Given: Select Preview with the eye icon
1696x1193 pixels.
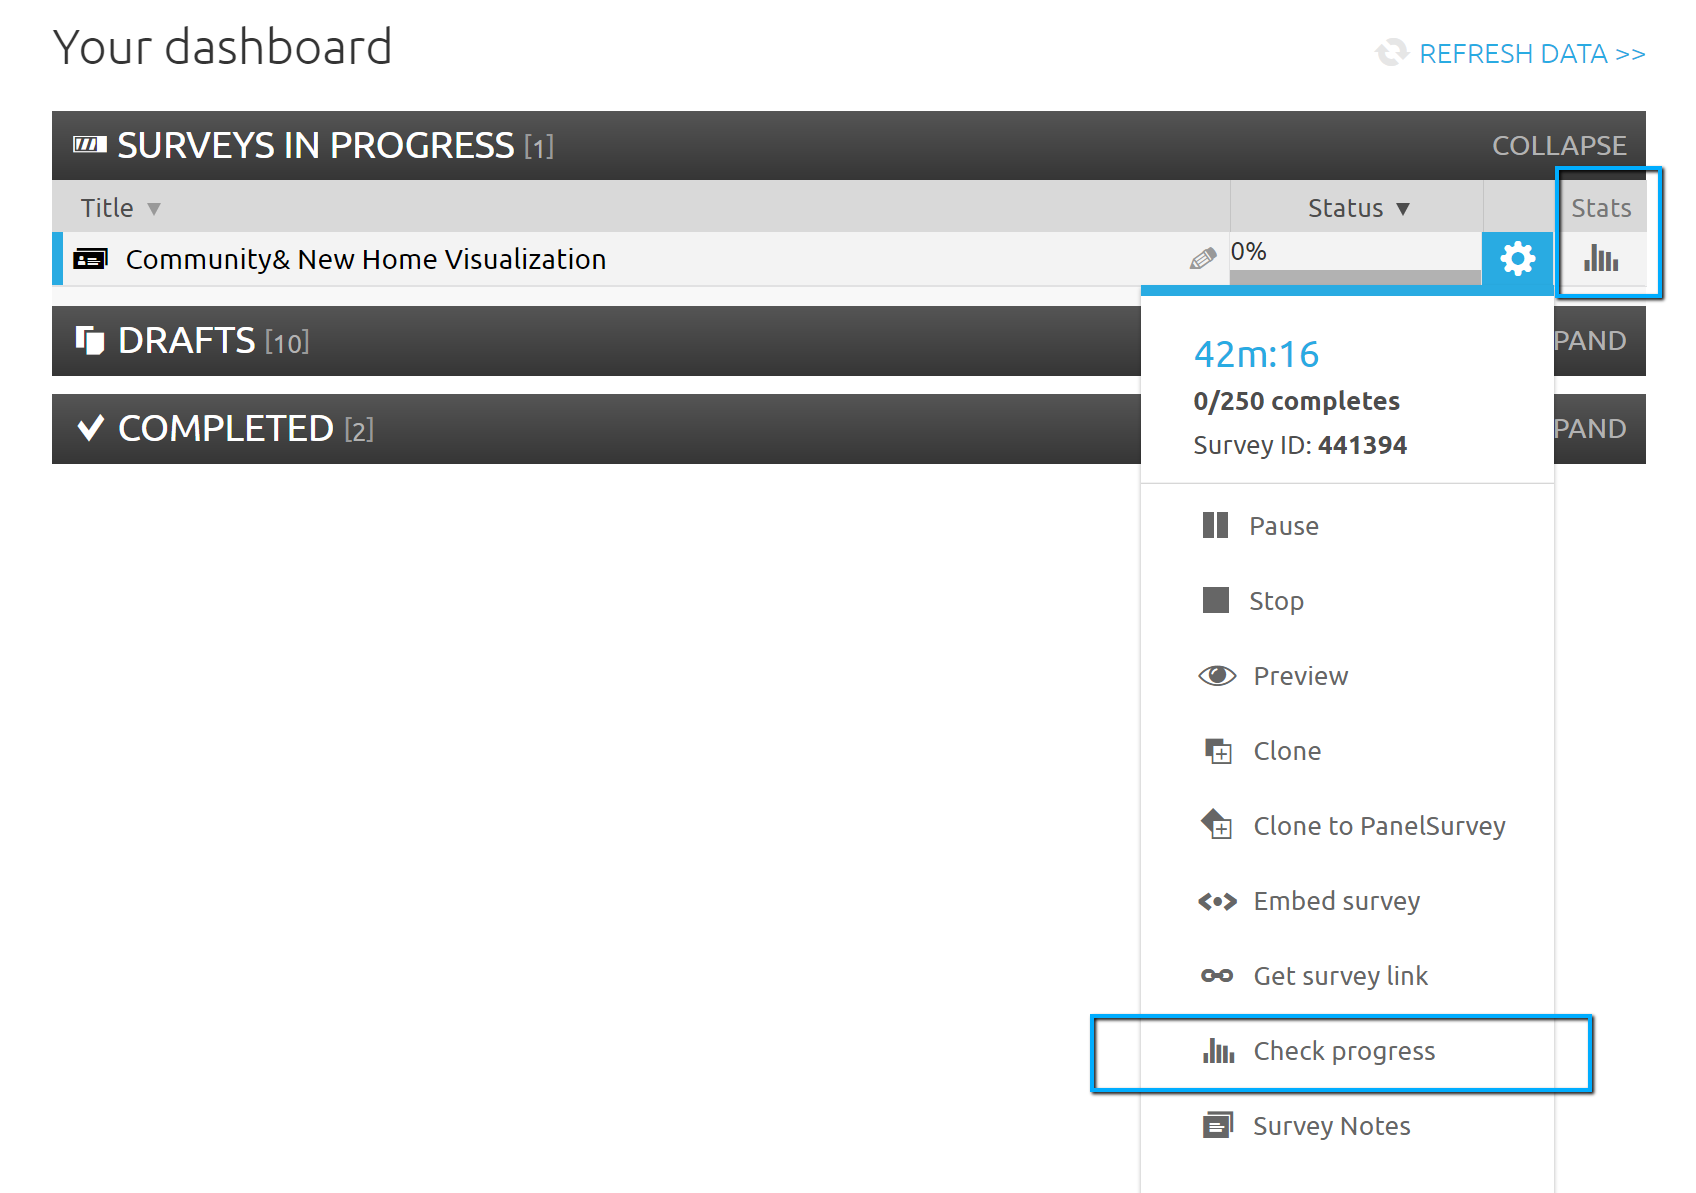Looking at the screenshot, I should click(1299, 676).
